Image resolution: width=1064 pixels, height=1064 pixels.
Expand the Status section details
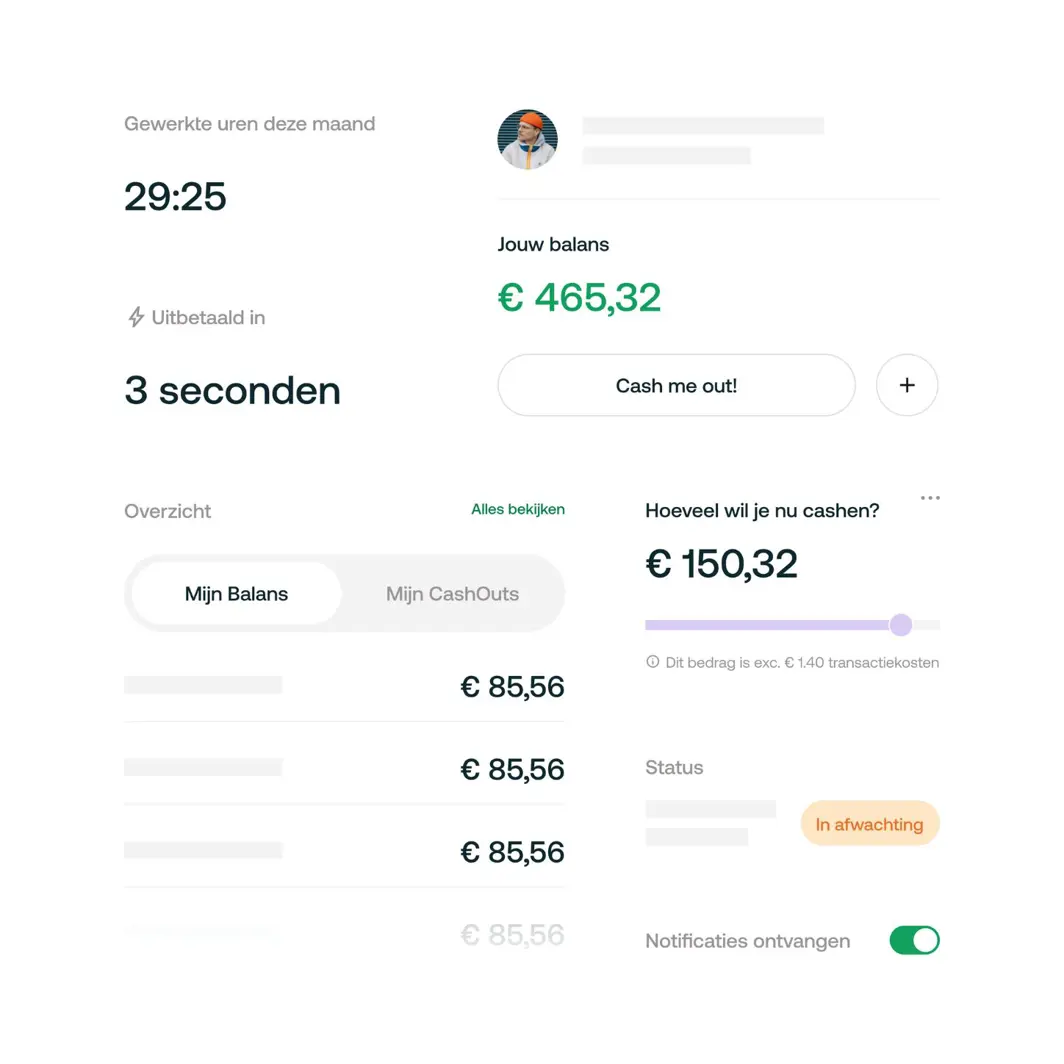pyautogui.click(x=674, y=768)
